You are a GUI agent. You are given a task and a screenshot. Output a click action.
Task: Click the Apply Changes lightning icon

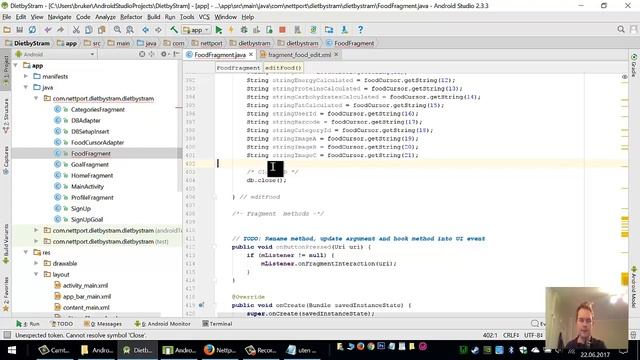pyautogui.click(x=231, y=30)
